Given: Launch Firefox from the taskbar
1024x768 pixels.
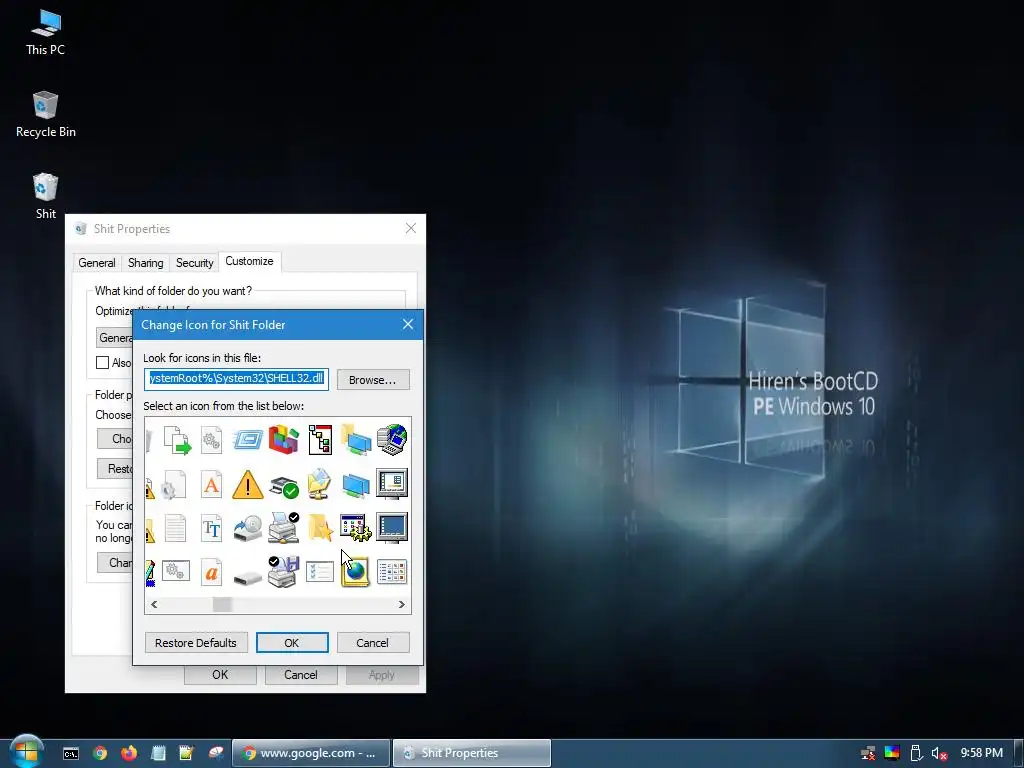Looking at the screenshot, I should (x=129, y=754).
